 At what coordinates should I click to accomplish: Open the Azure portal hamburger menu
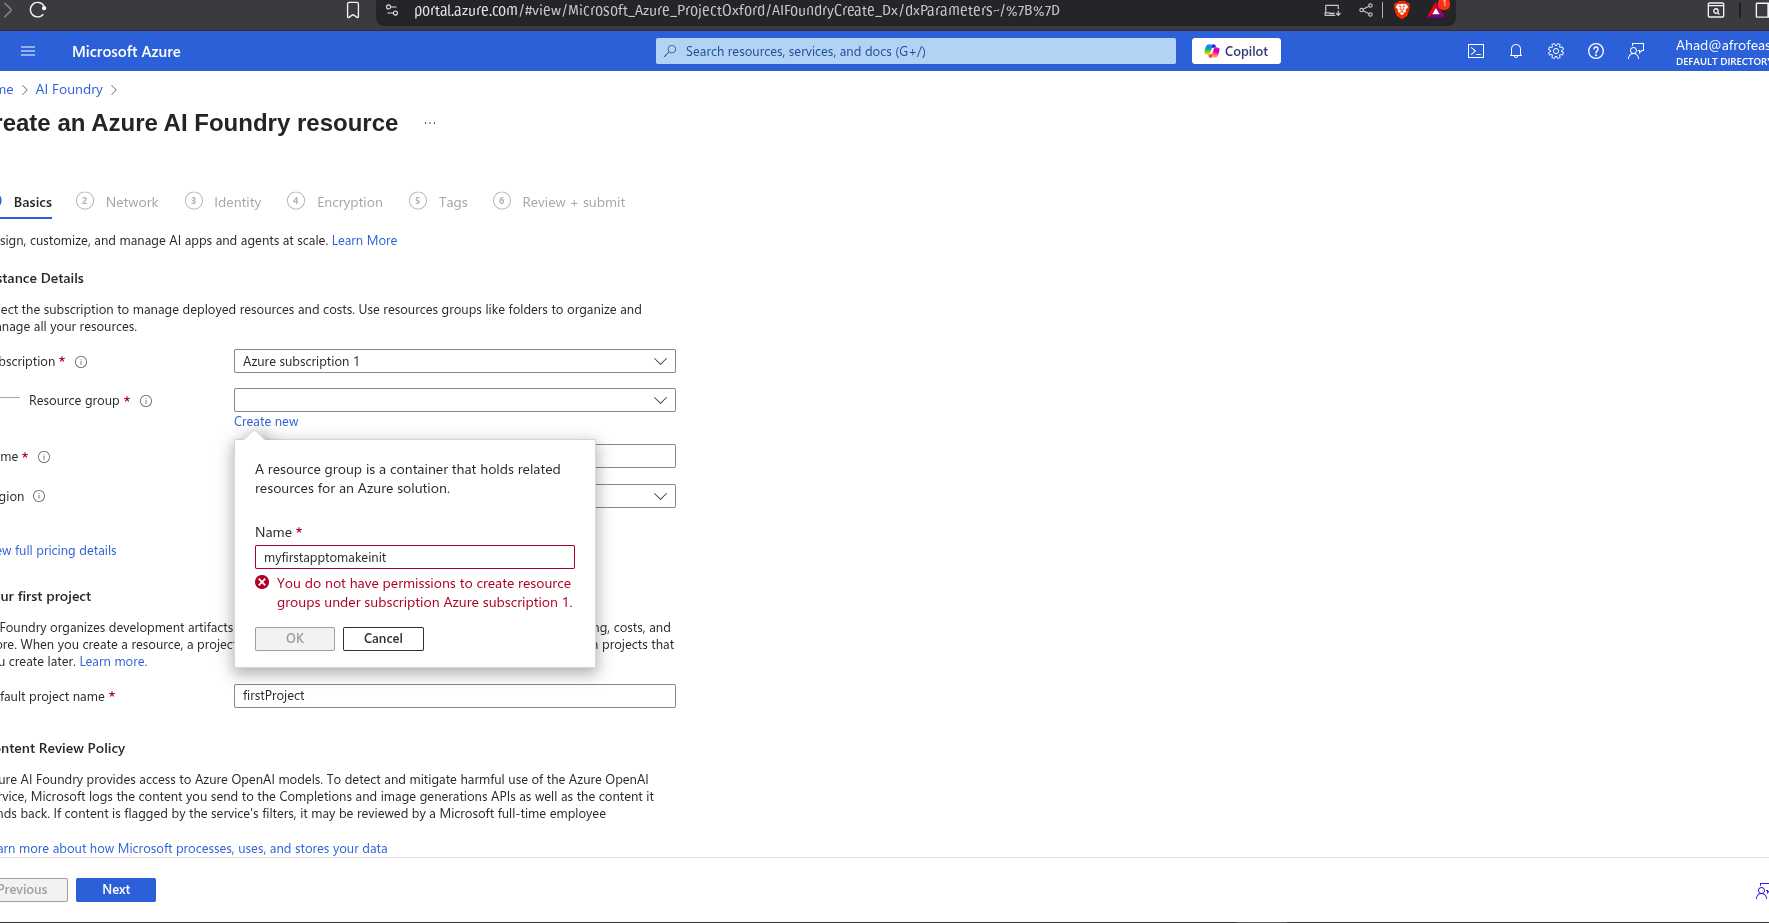coord(28,51)
